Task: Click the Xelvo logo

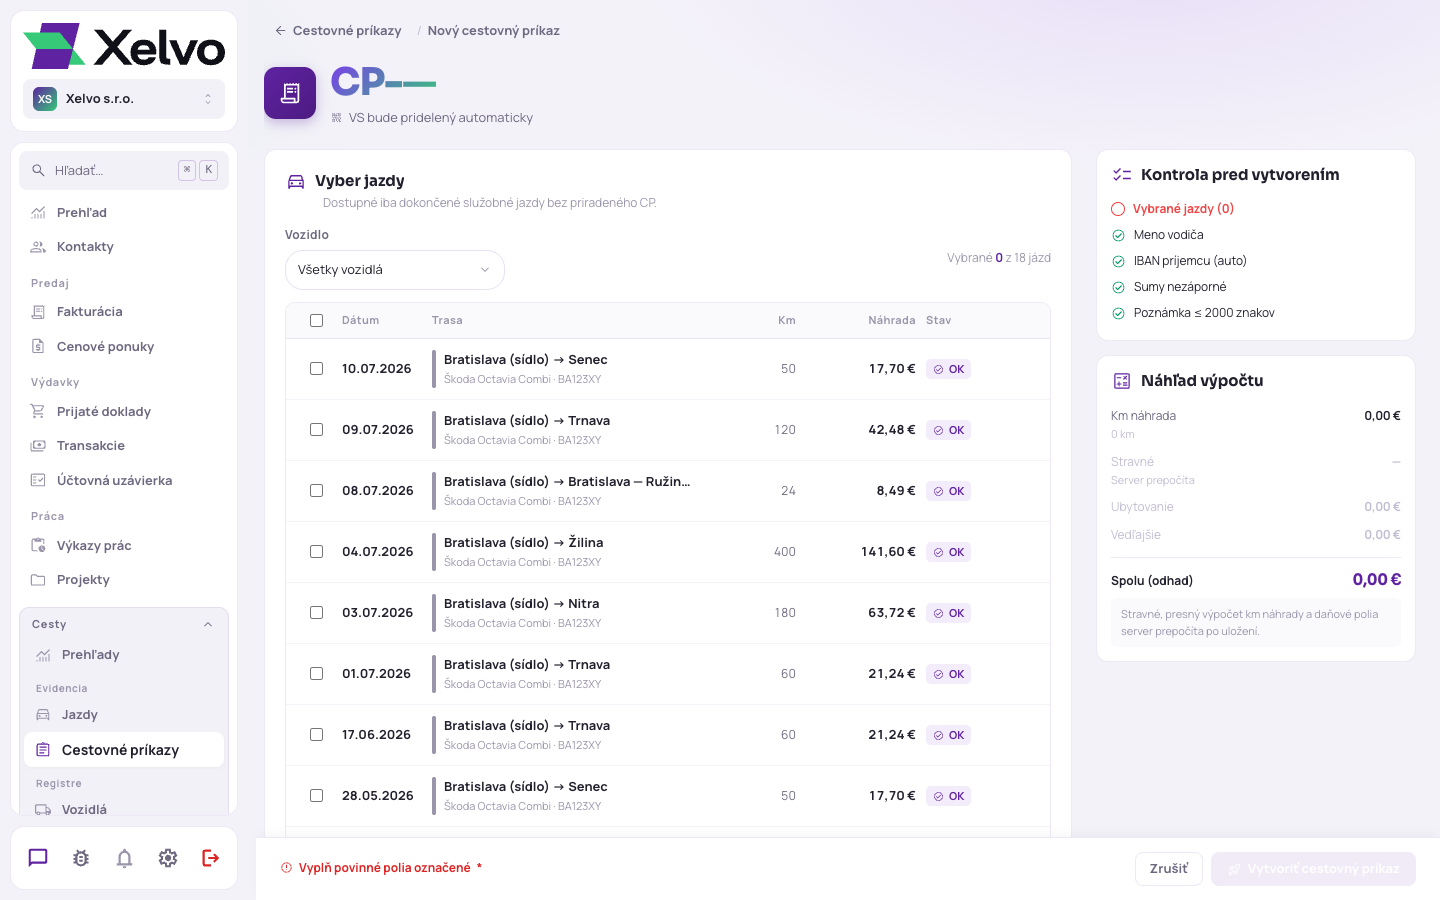Action: [124, 46]
